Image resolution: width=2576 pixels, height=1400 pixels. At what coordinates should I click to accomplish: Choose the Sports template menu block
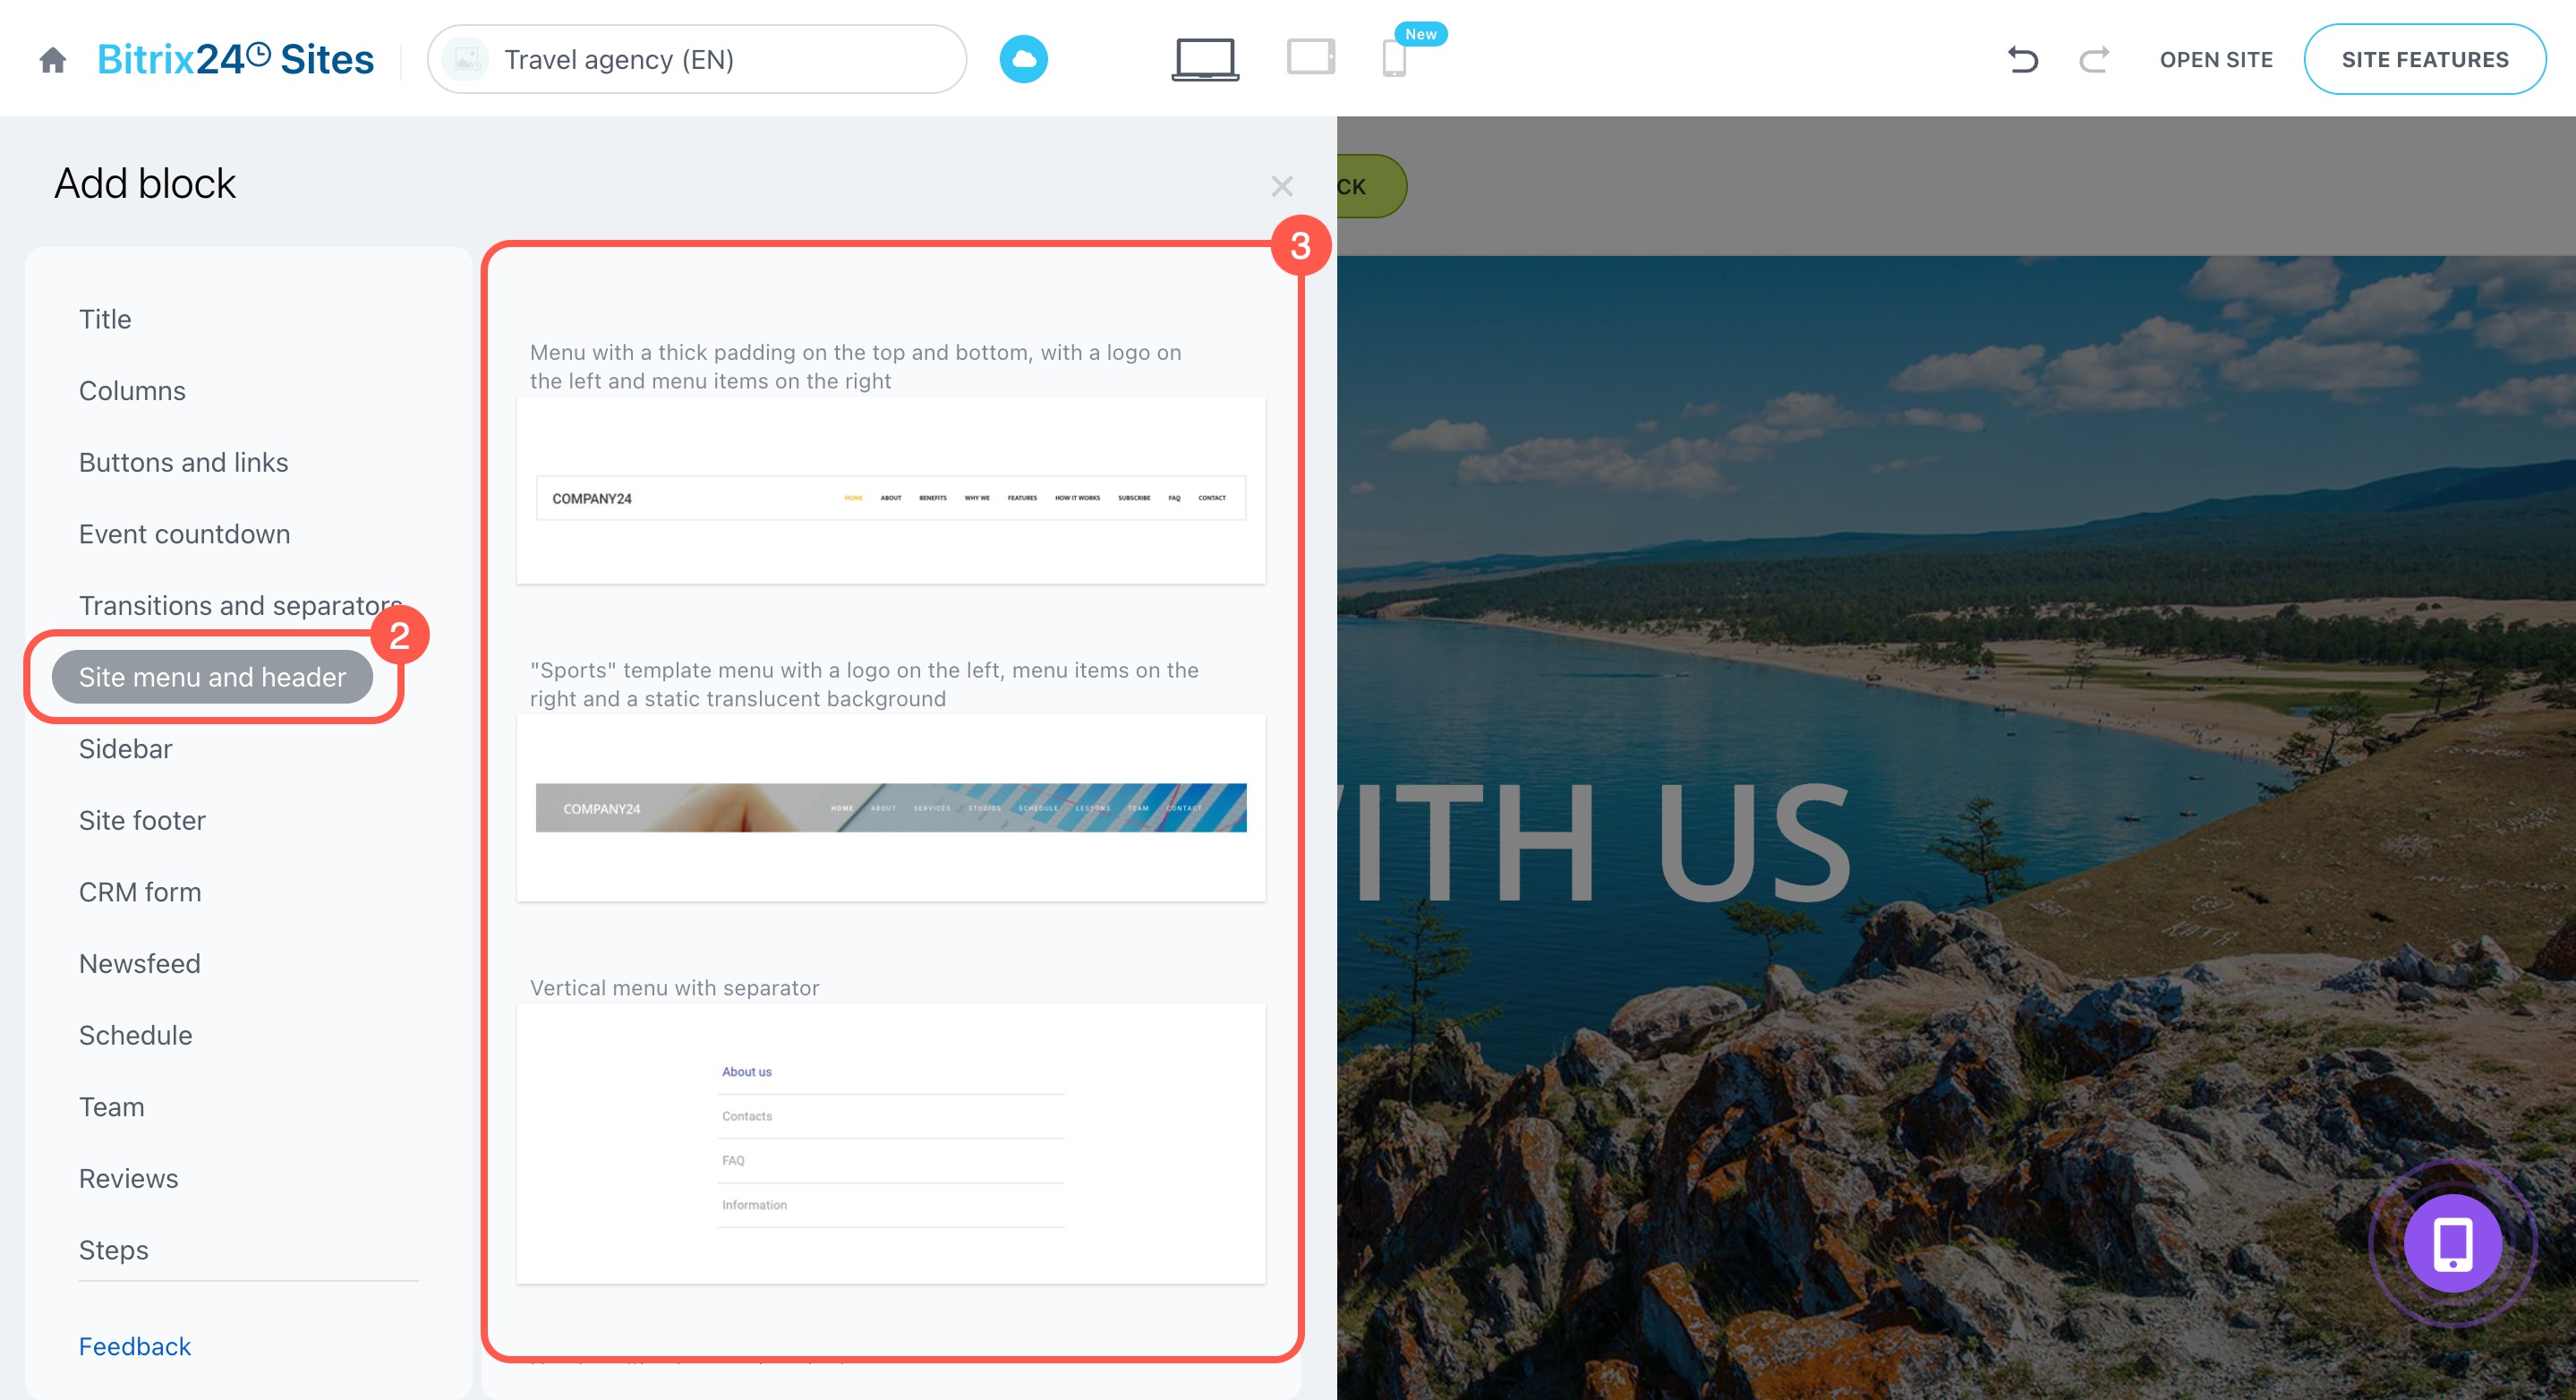pos(891,808)
